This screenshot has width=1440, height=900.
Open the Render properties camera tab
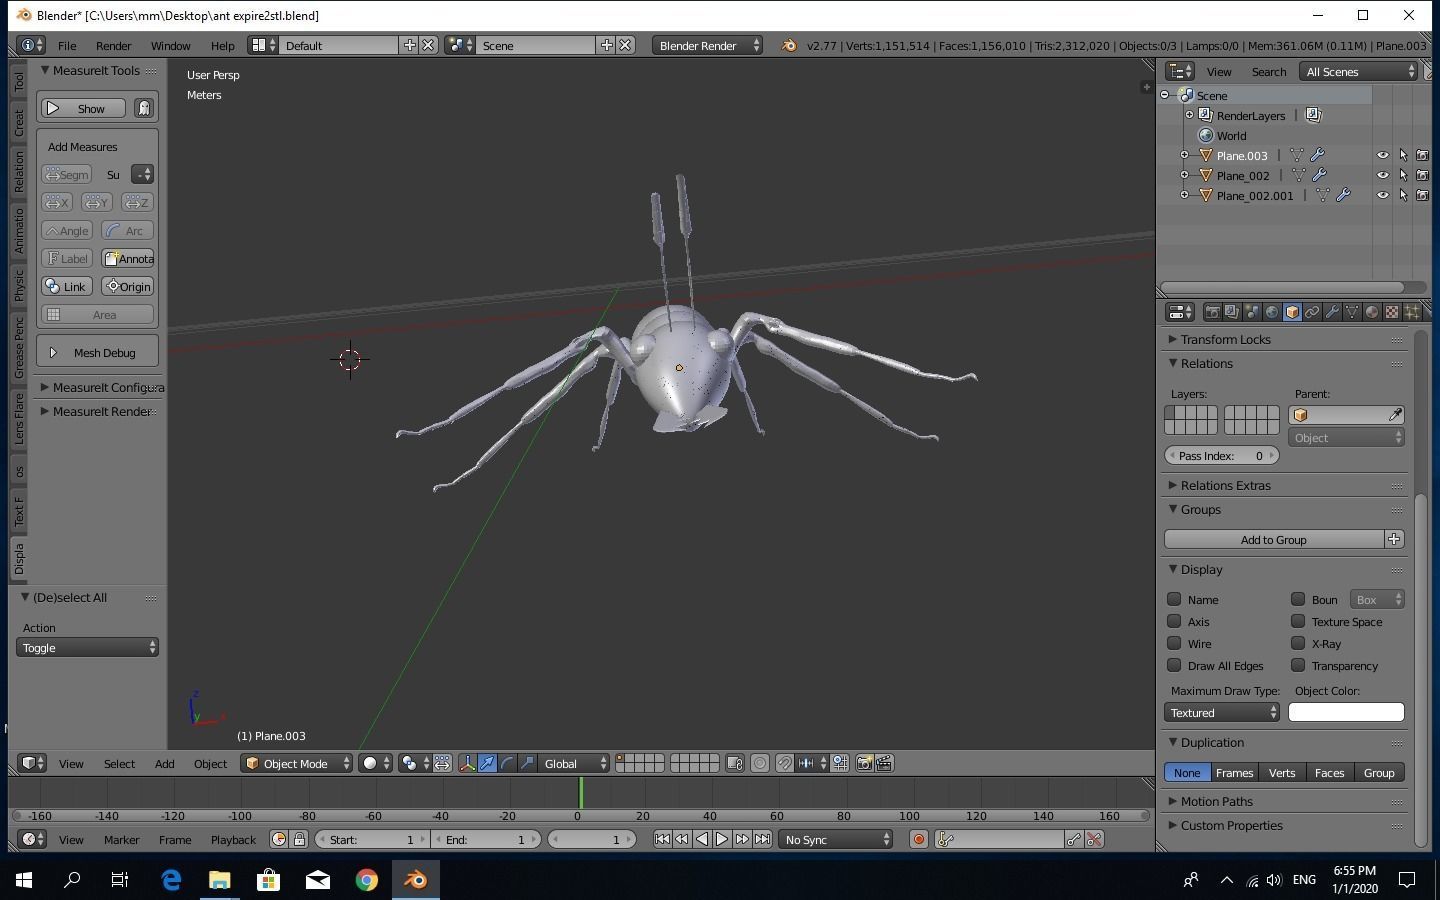[1212, 312]
